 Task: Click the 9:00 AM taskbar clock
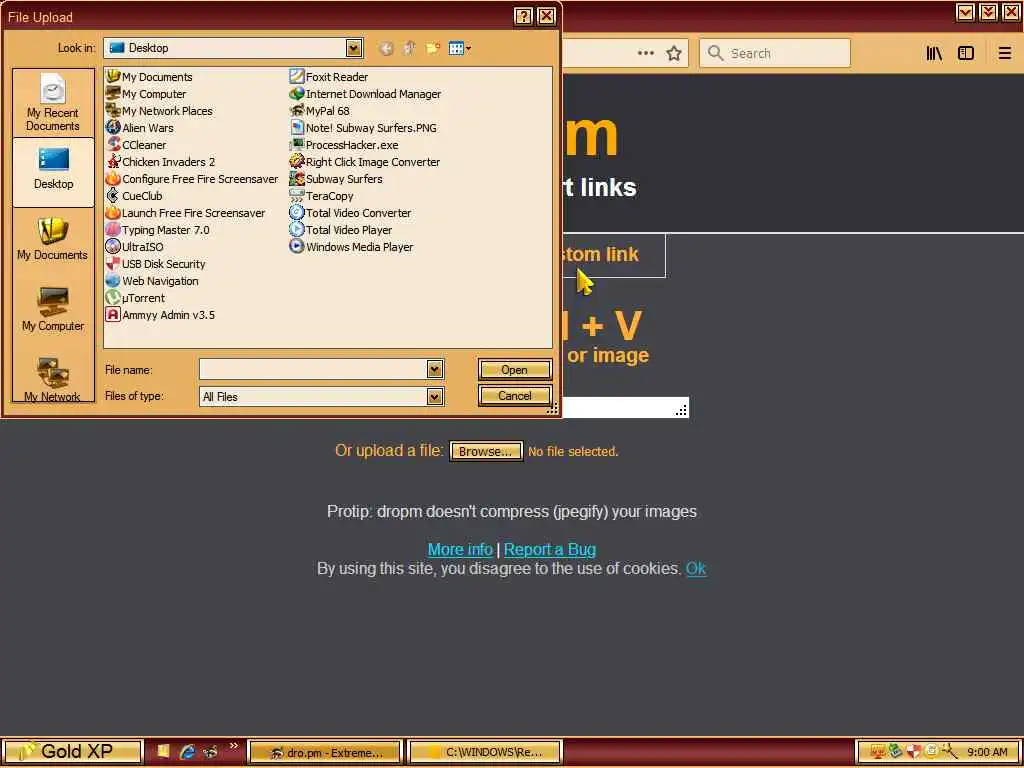pos(987,752)
